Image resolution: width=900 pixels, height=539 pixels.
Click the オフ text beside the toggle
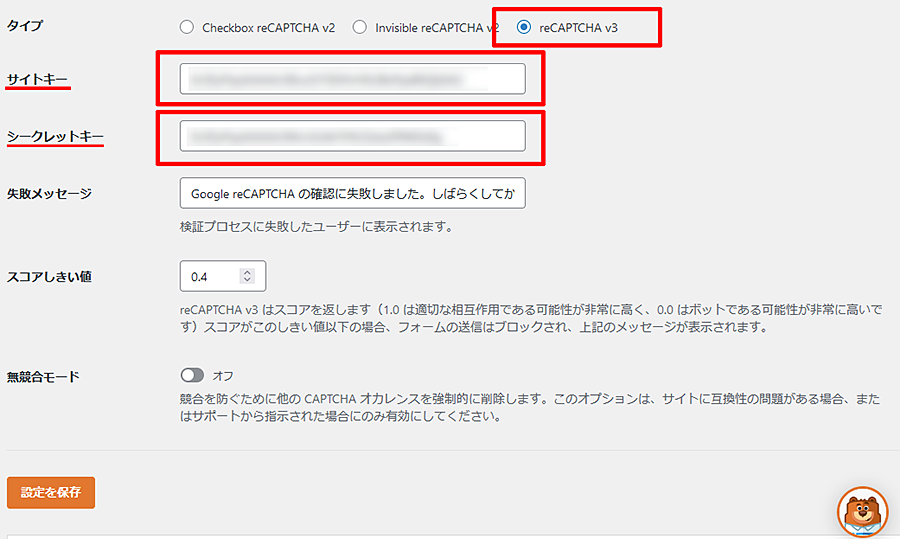223,376
